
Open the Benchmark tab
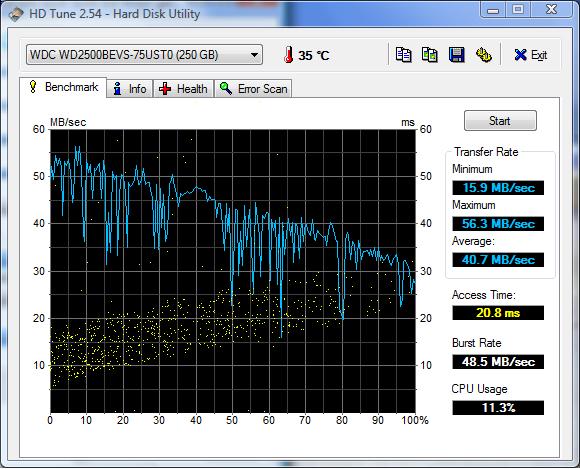coord(63,87)
